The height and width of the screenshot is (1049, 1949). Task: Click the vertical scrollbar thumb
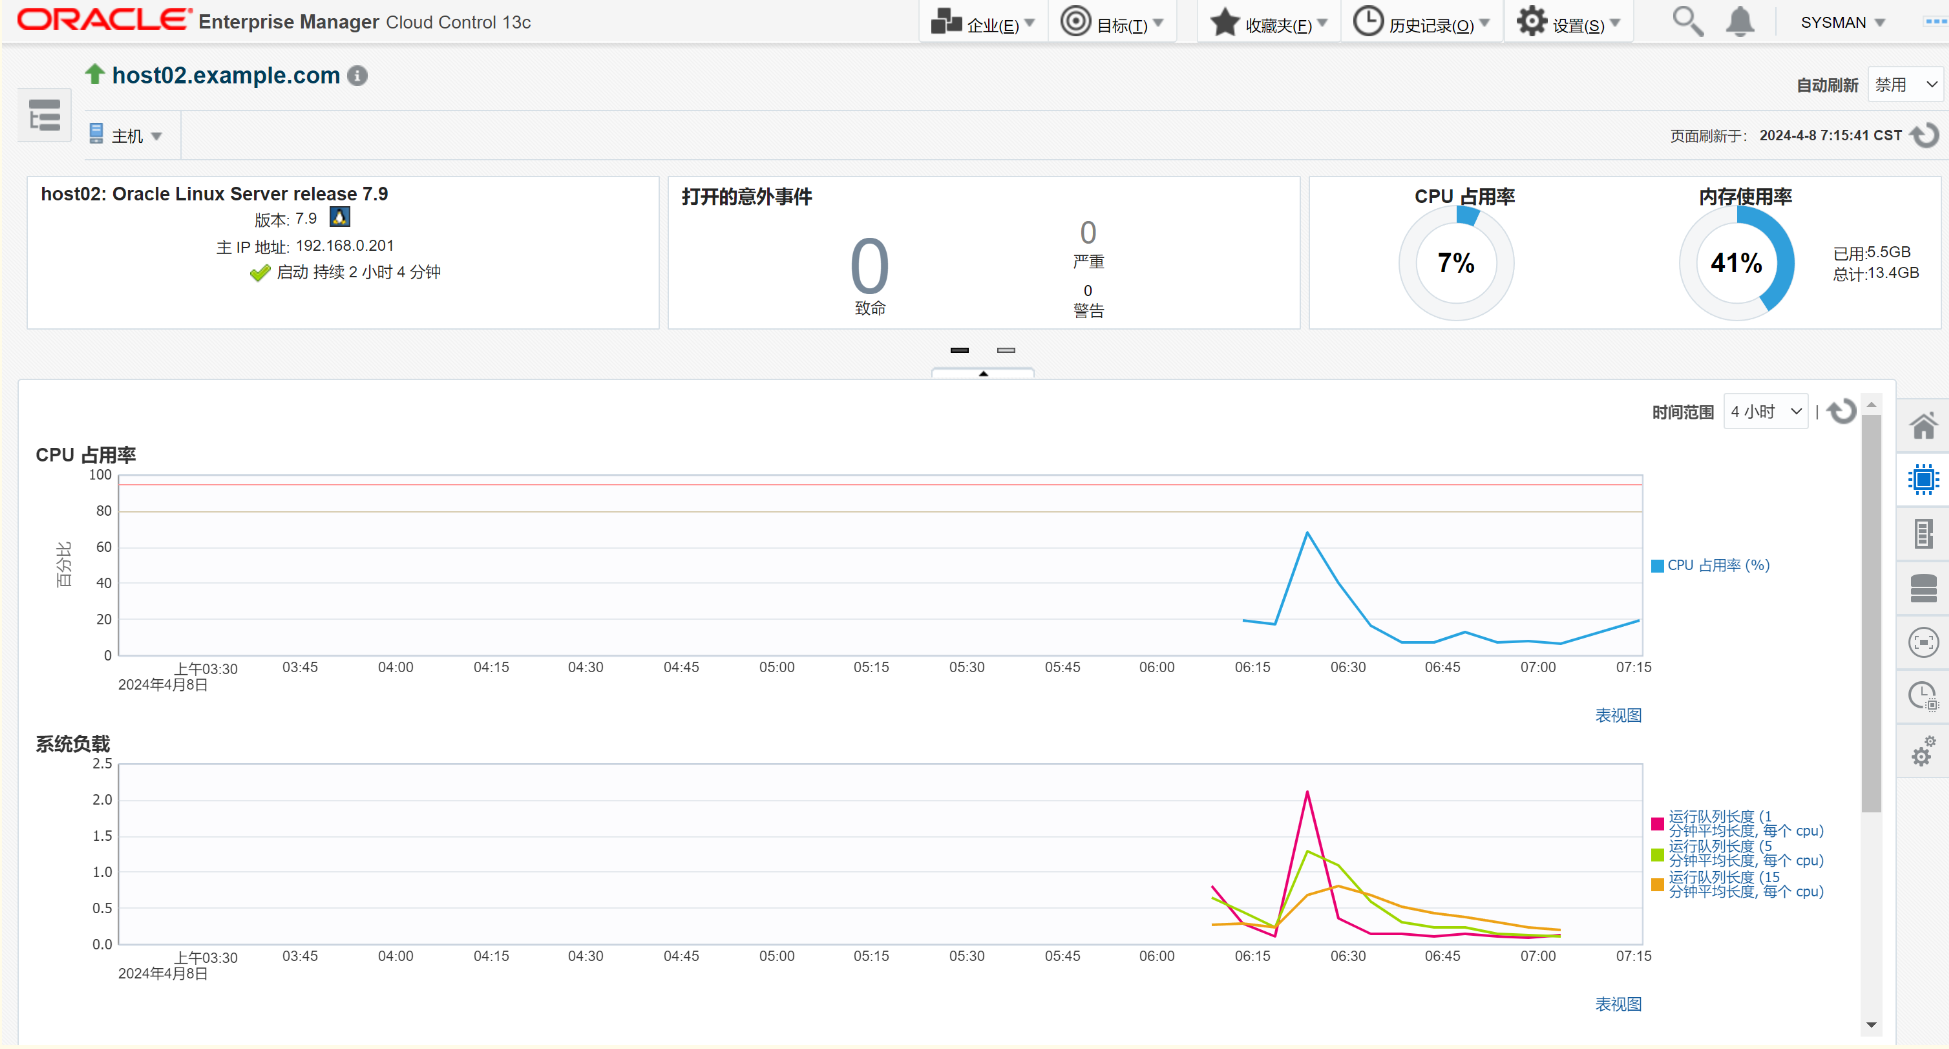[x=1871, y=613]
